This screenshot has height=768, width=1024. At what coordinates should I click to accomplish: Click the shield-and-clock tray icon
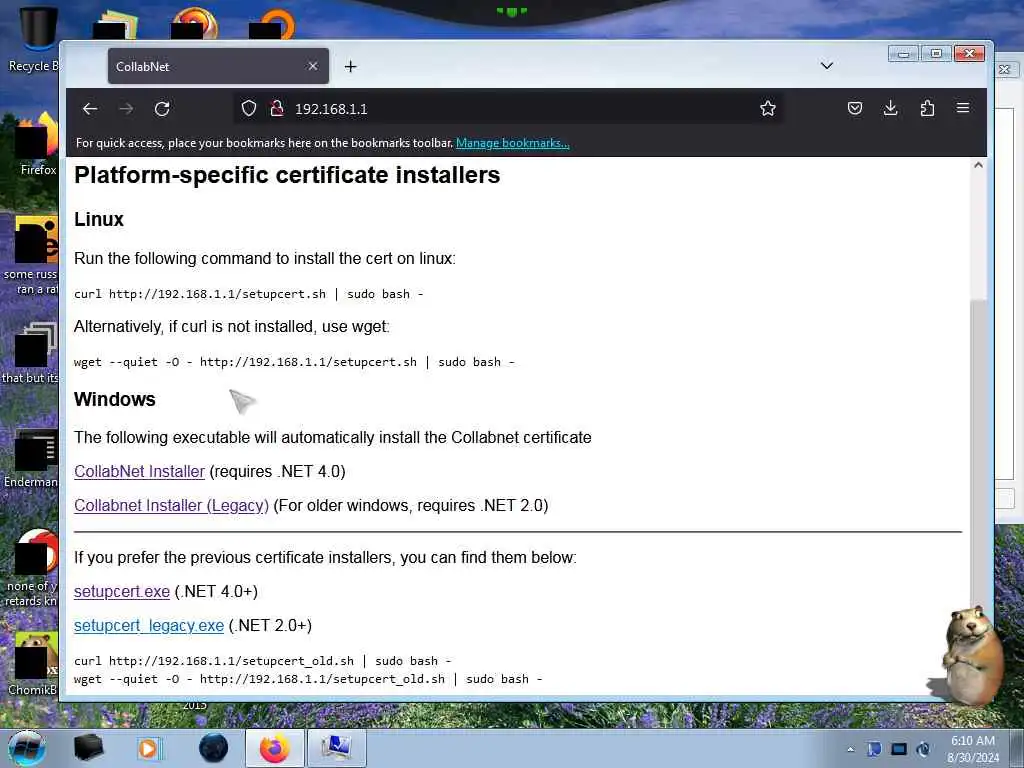tap(923, 749)
